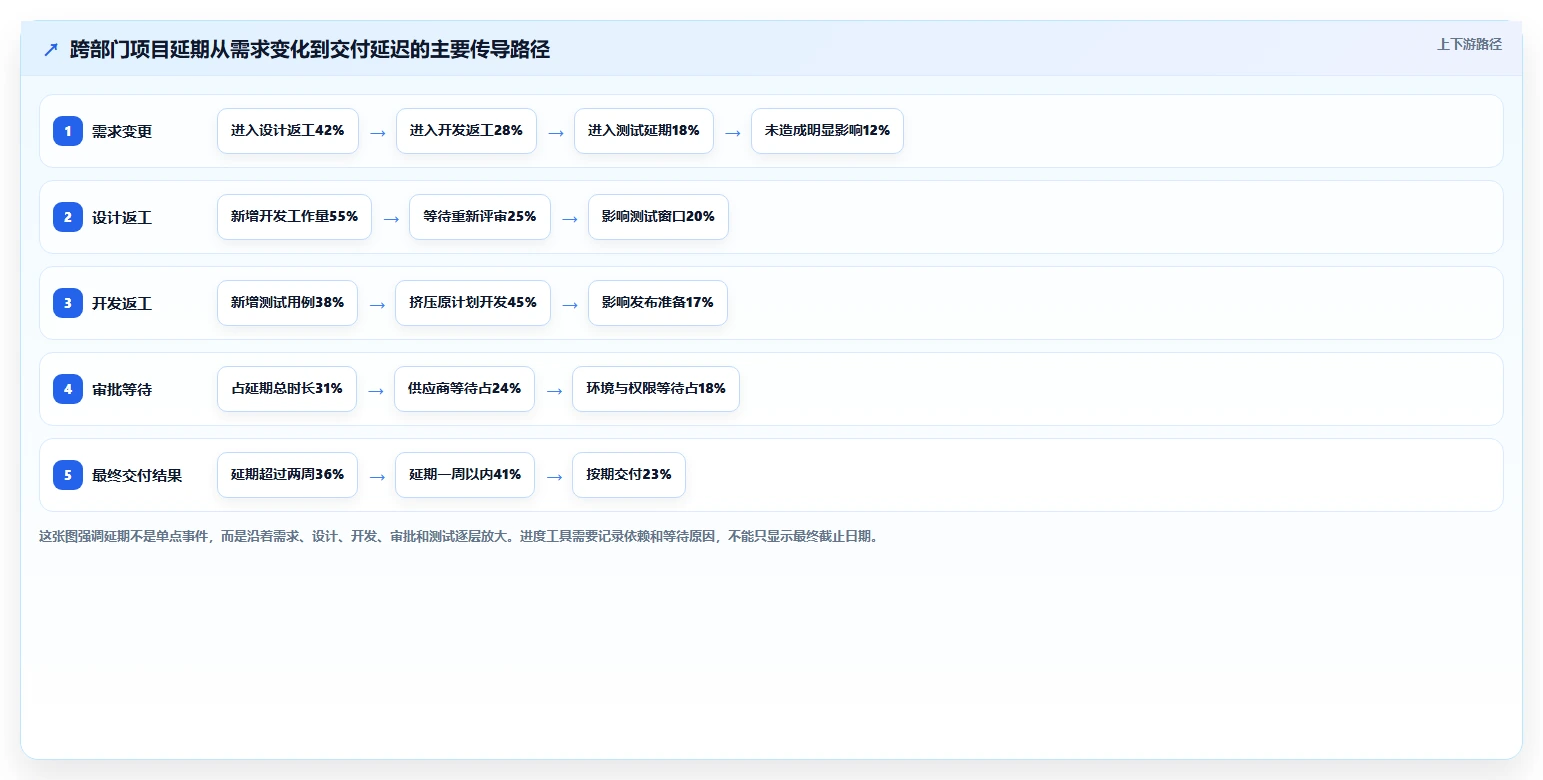
Task: Select the step 2 number badge
Action: coord(68,217)
